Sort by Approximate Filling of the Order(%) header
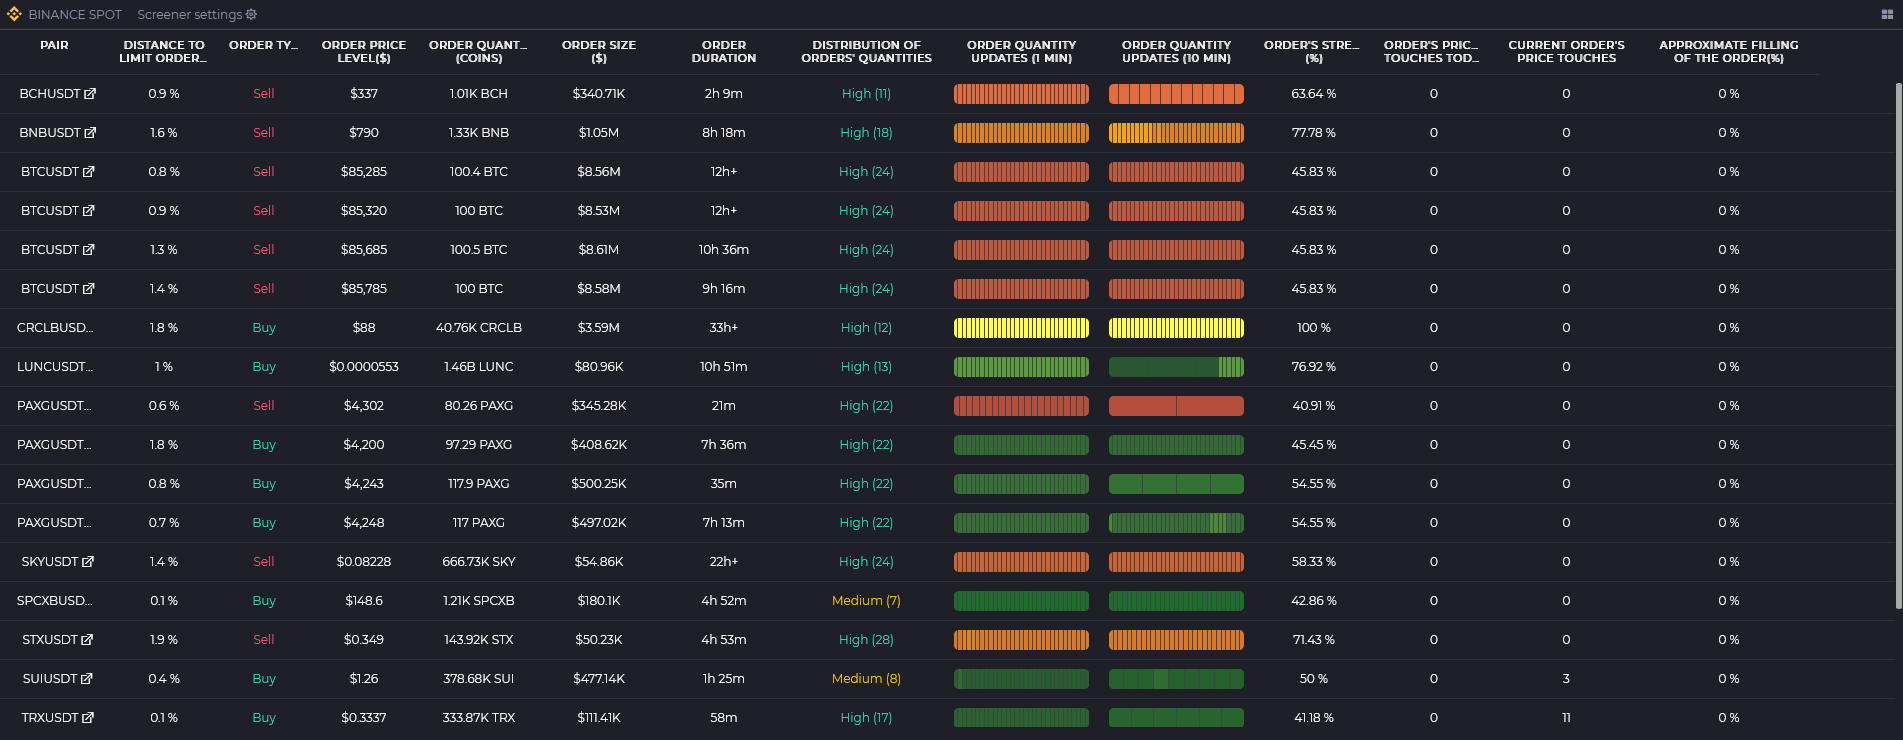The height and width of the screenshot is (740, 1903). (1728, 51)
